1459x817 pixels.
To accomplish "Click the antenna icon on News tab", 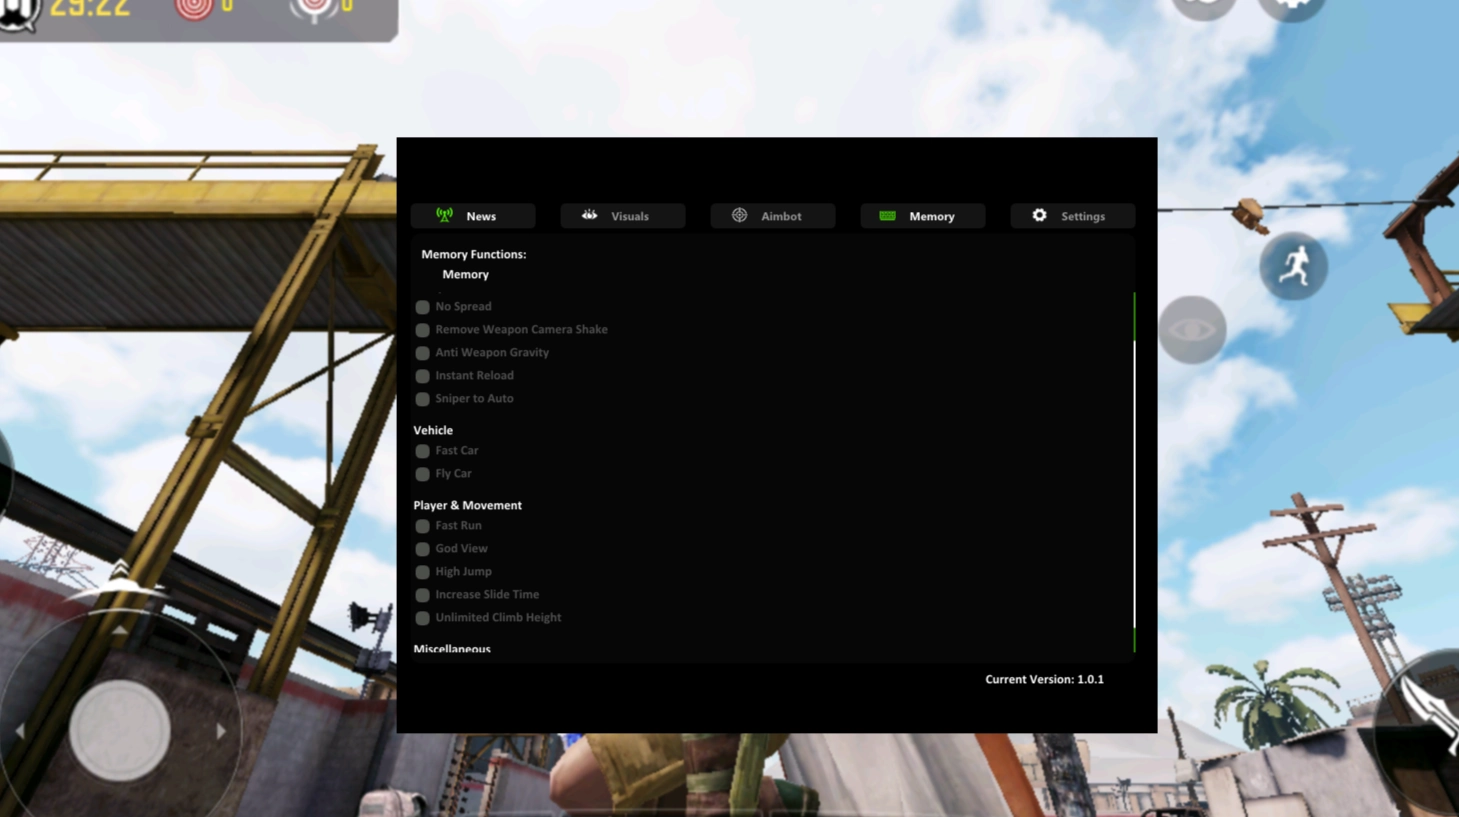I will click(x=444, y=215).
